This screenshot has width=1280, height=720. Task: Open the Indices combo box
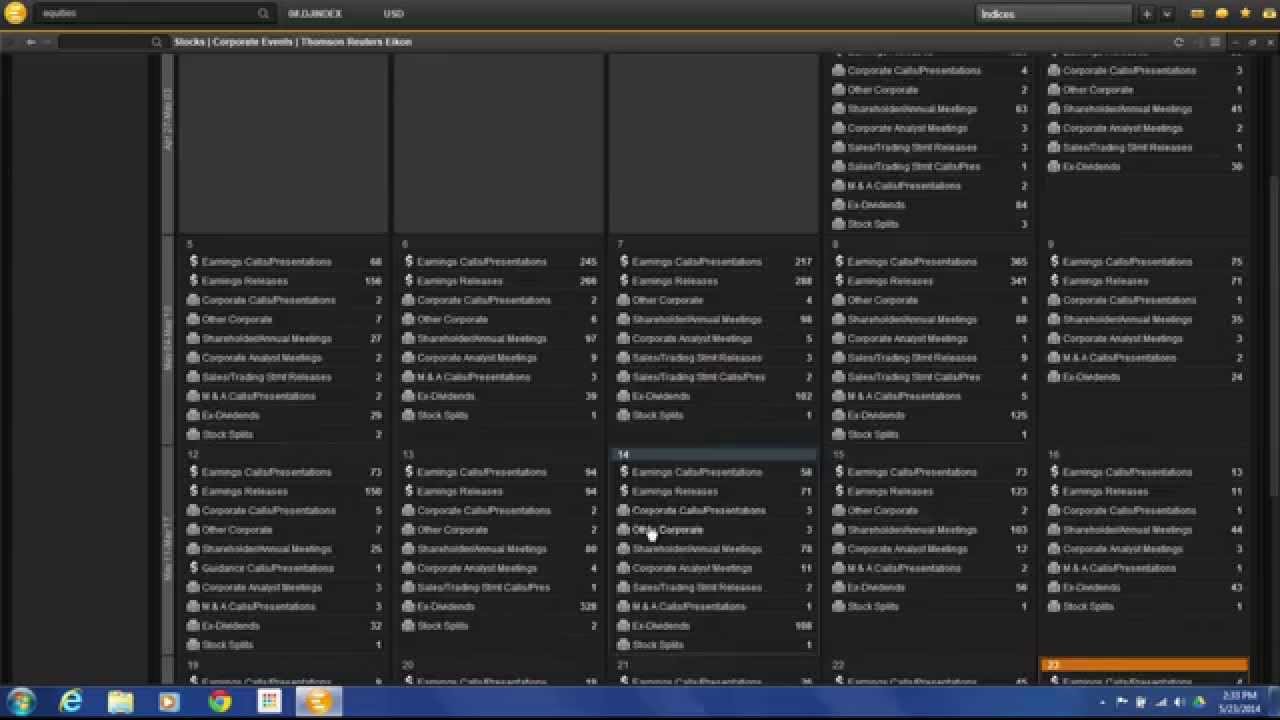[x=1053, y=14]
